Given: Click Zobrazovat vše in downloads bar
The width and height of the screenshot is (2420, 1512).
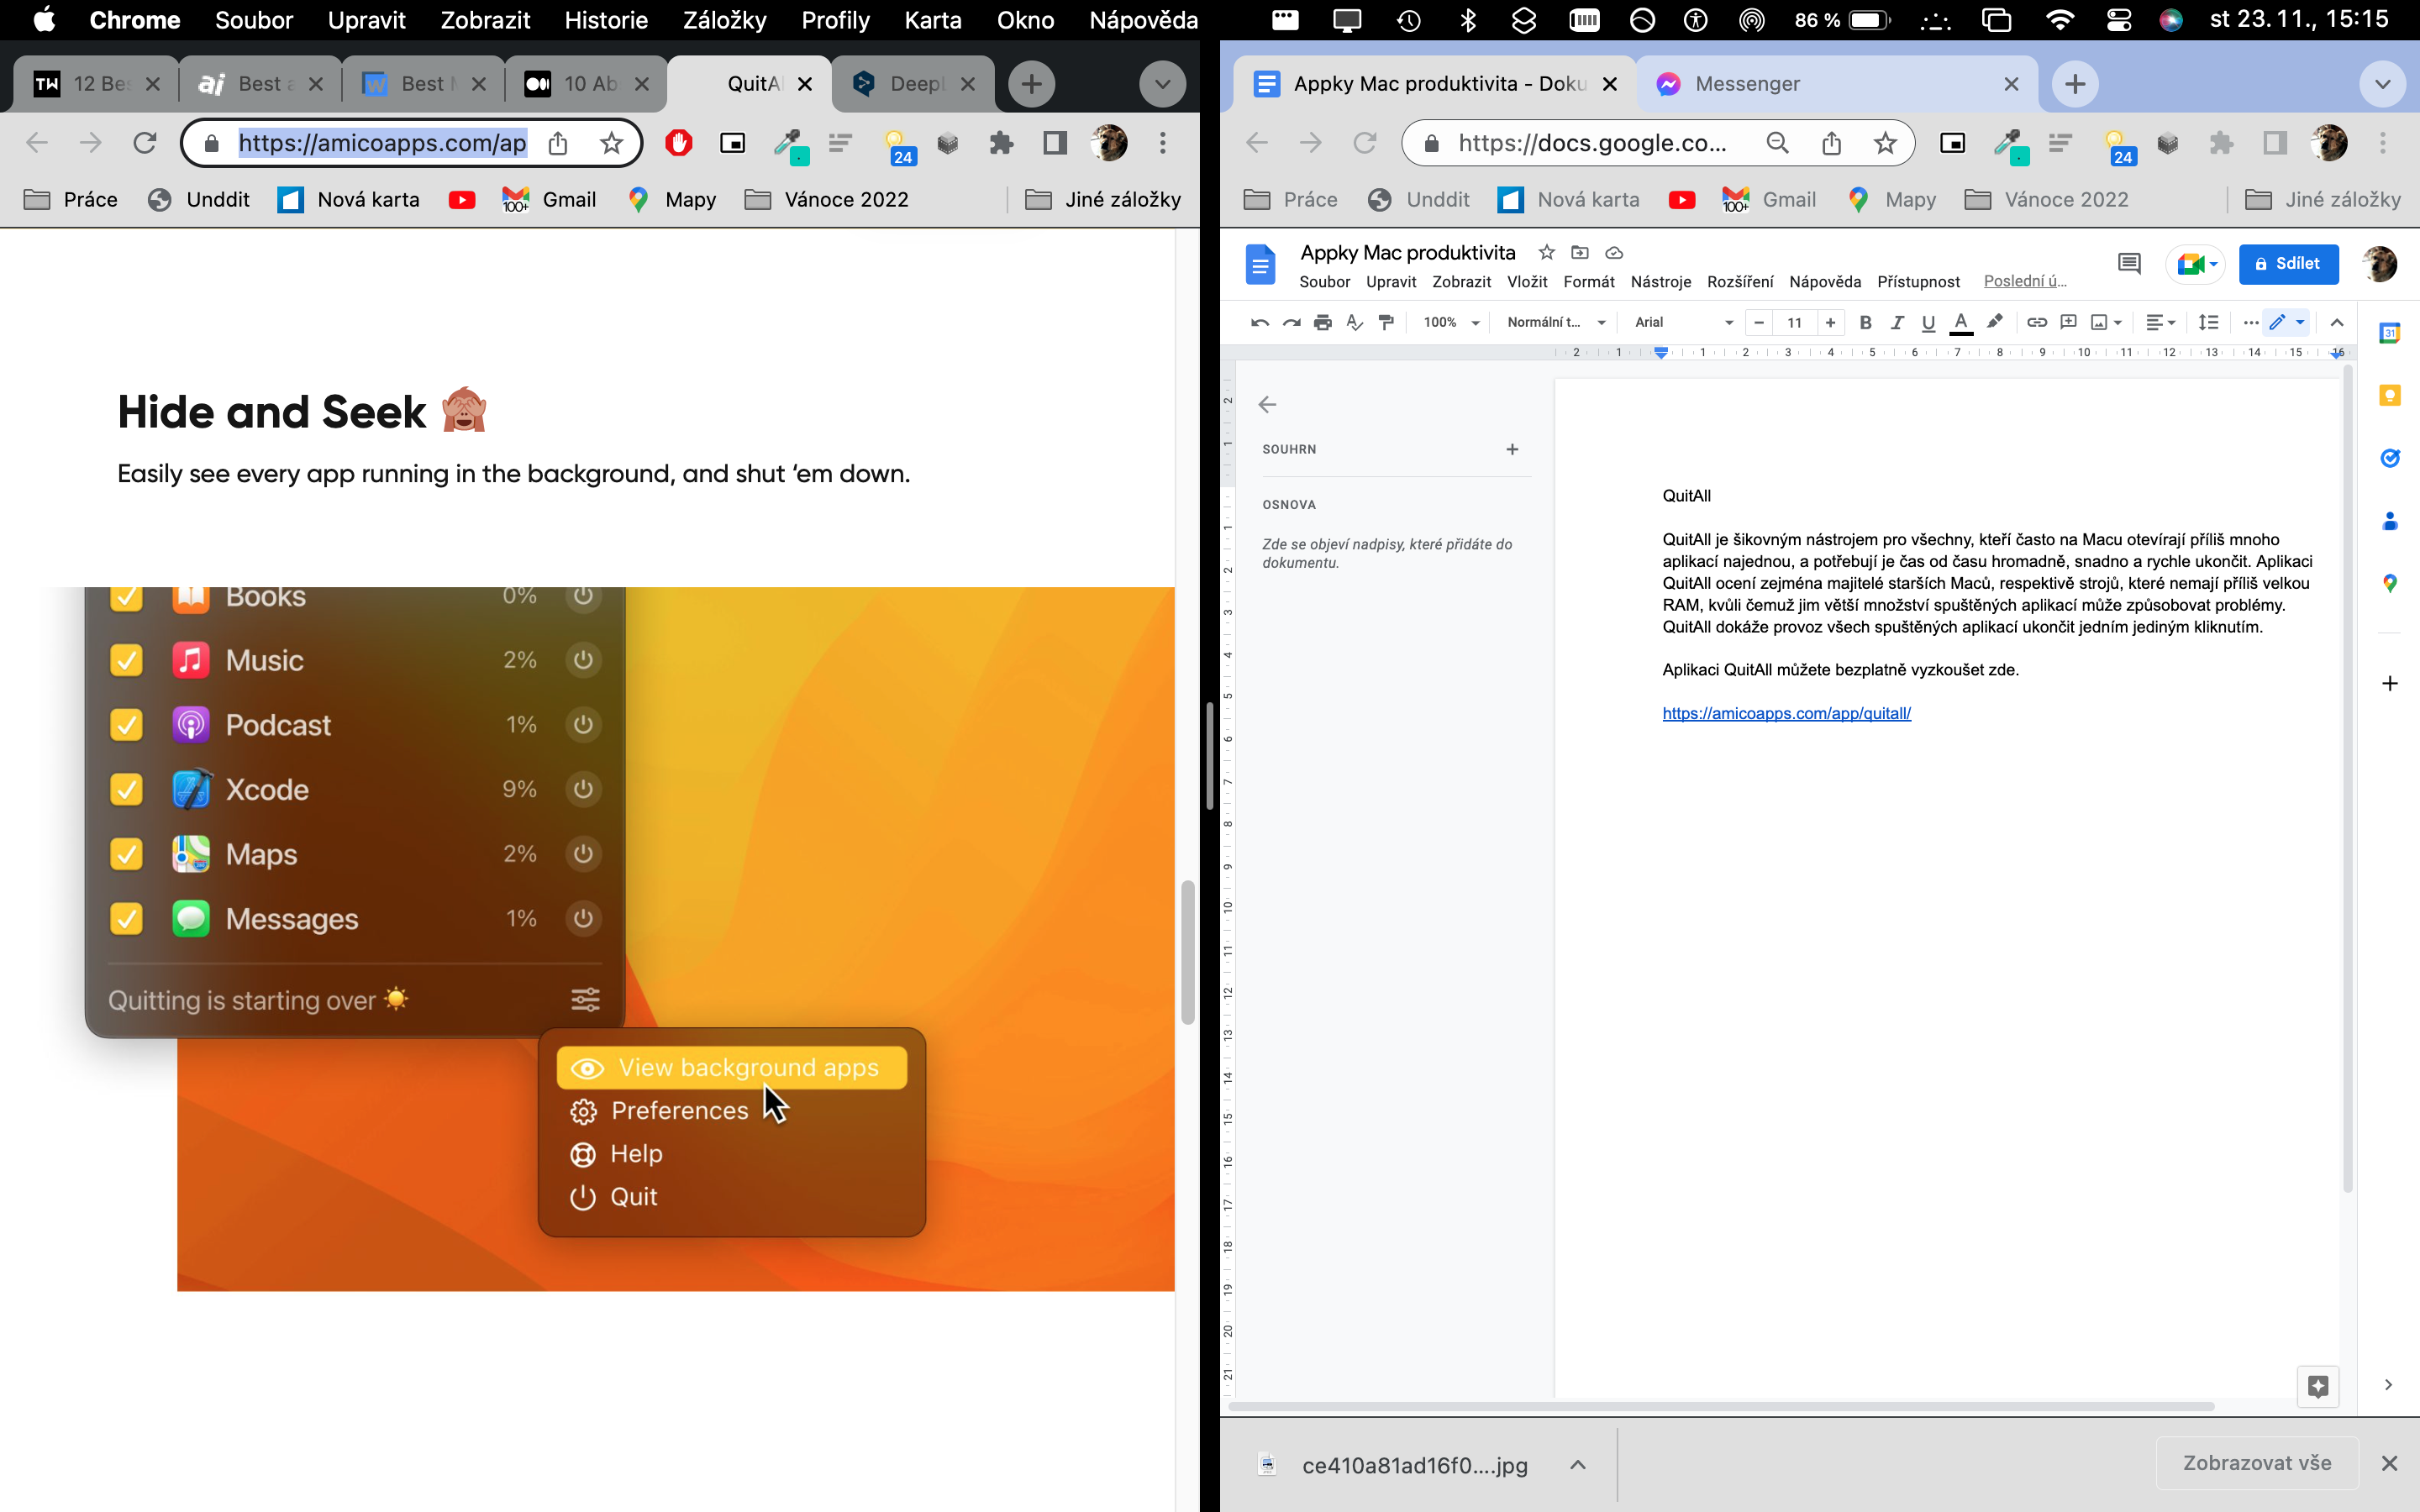Looking at the screenshot, I should (2257, 1463).
